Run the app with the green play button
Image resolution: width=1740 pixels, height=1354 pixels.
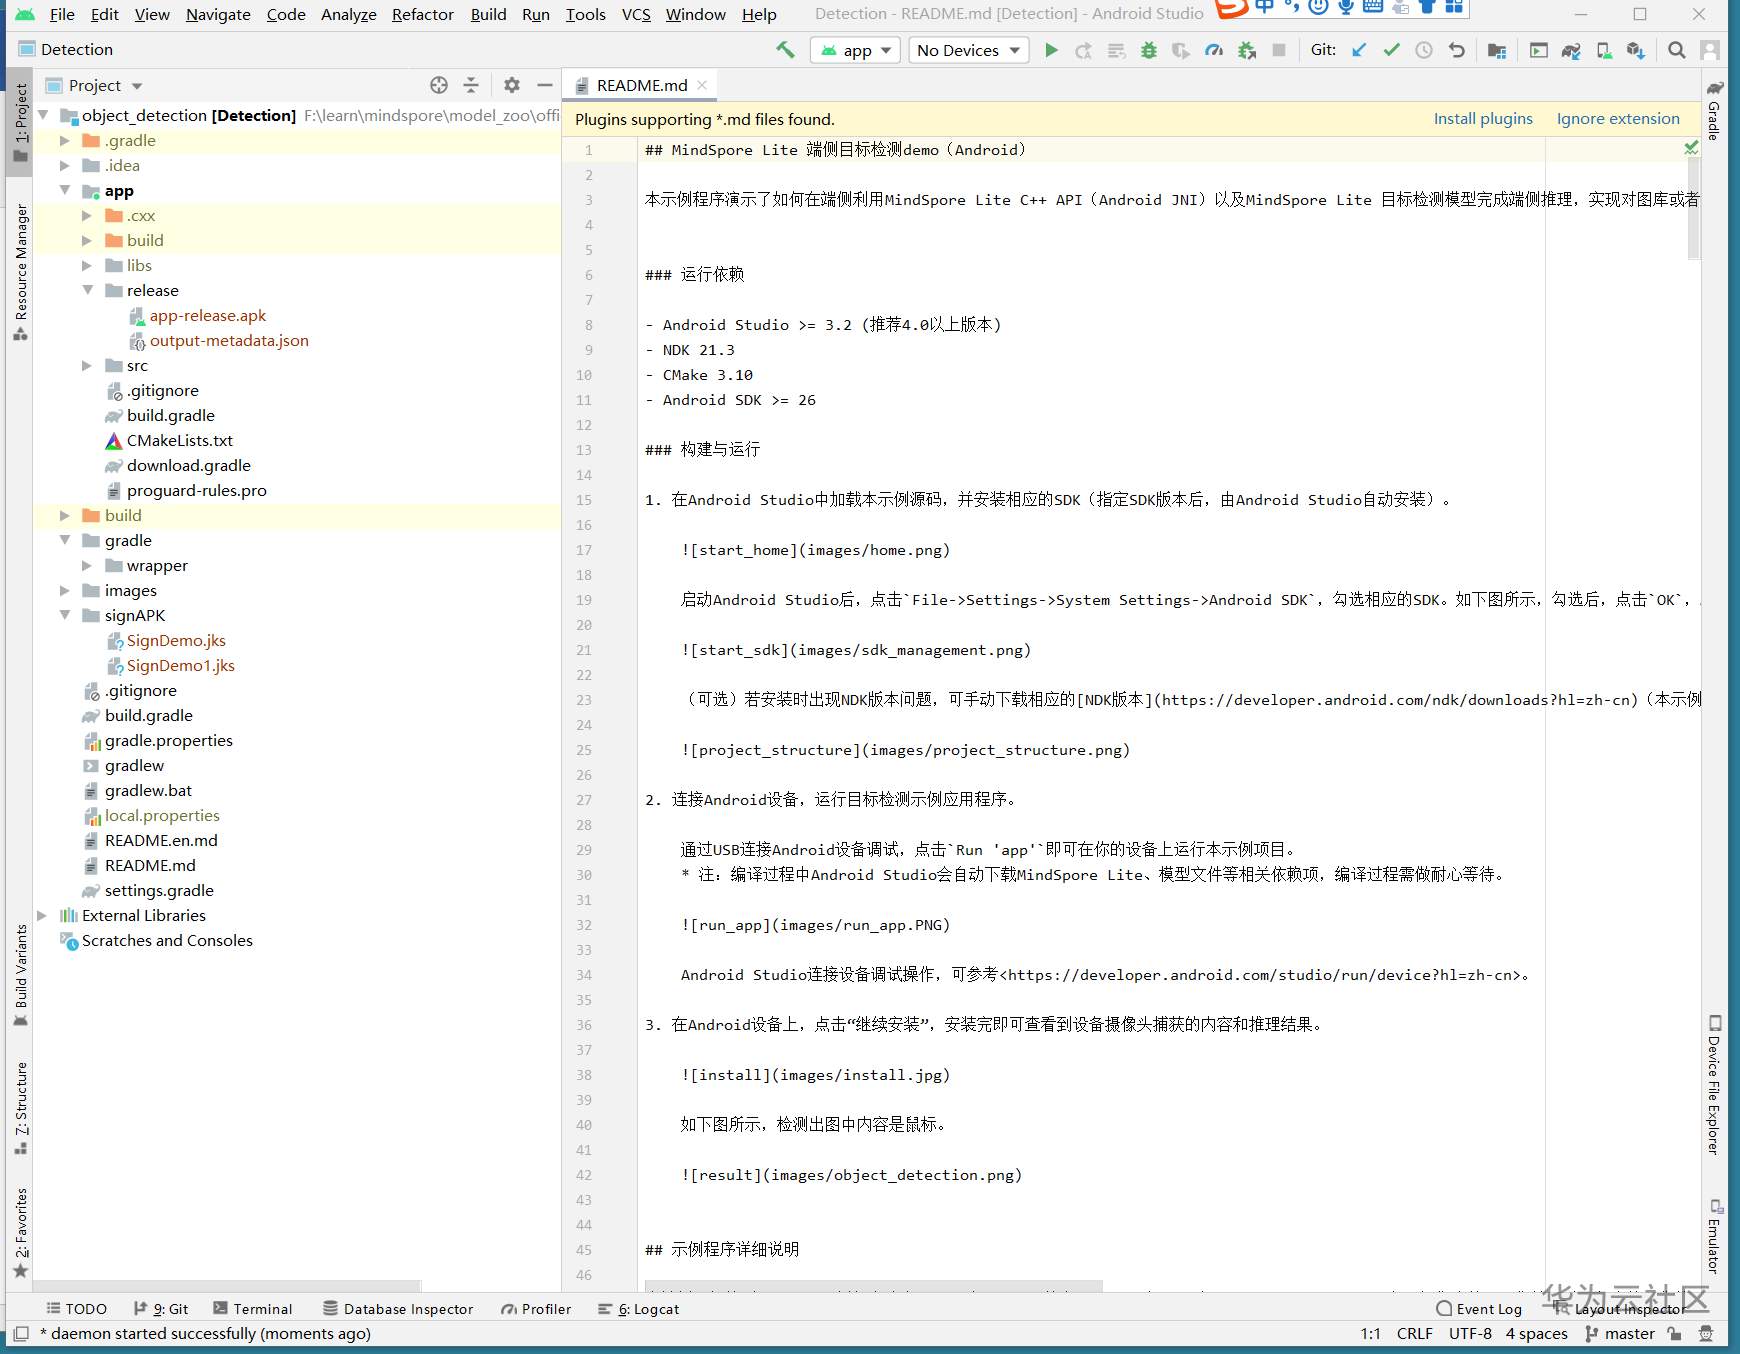[1051, 50]
